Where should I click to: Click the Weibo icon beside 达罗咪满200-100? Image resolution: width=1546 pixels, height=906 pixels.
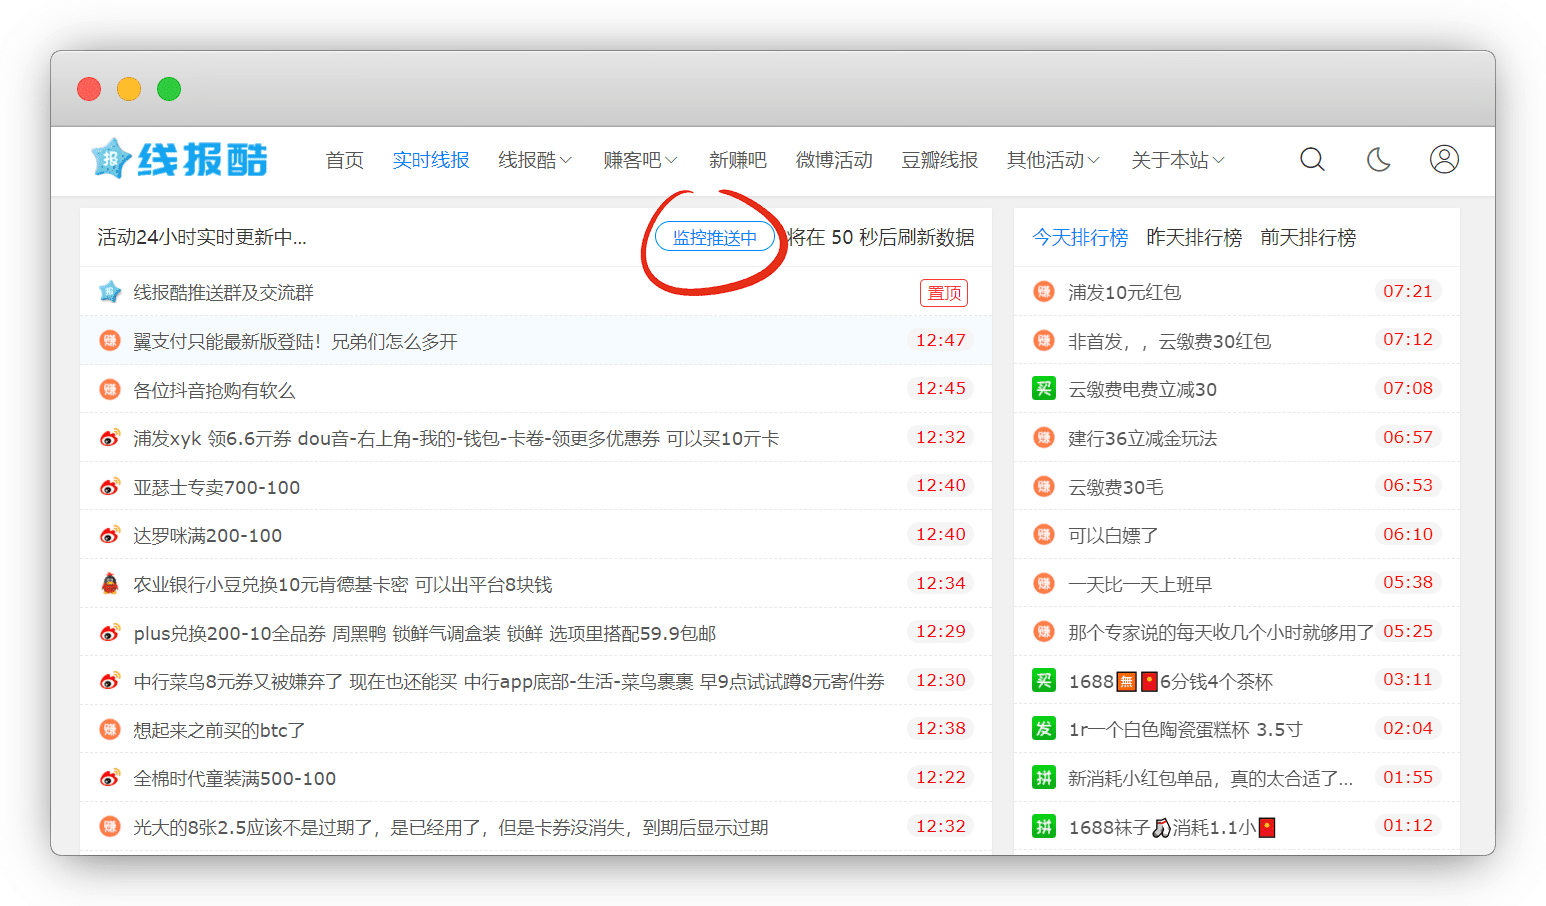pos(110,536)
